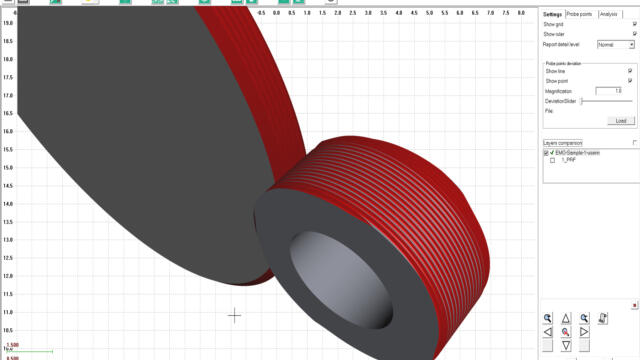Click the icon right of the zoom magnifiers
The width and height of the screenshot is (640, 360).
point(603,318)
